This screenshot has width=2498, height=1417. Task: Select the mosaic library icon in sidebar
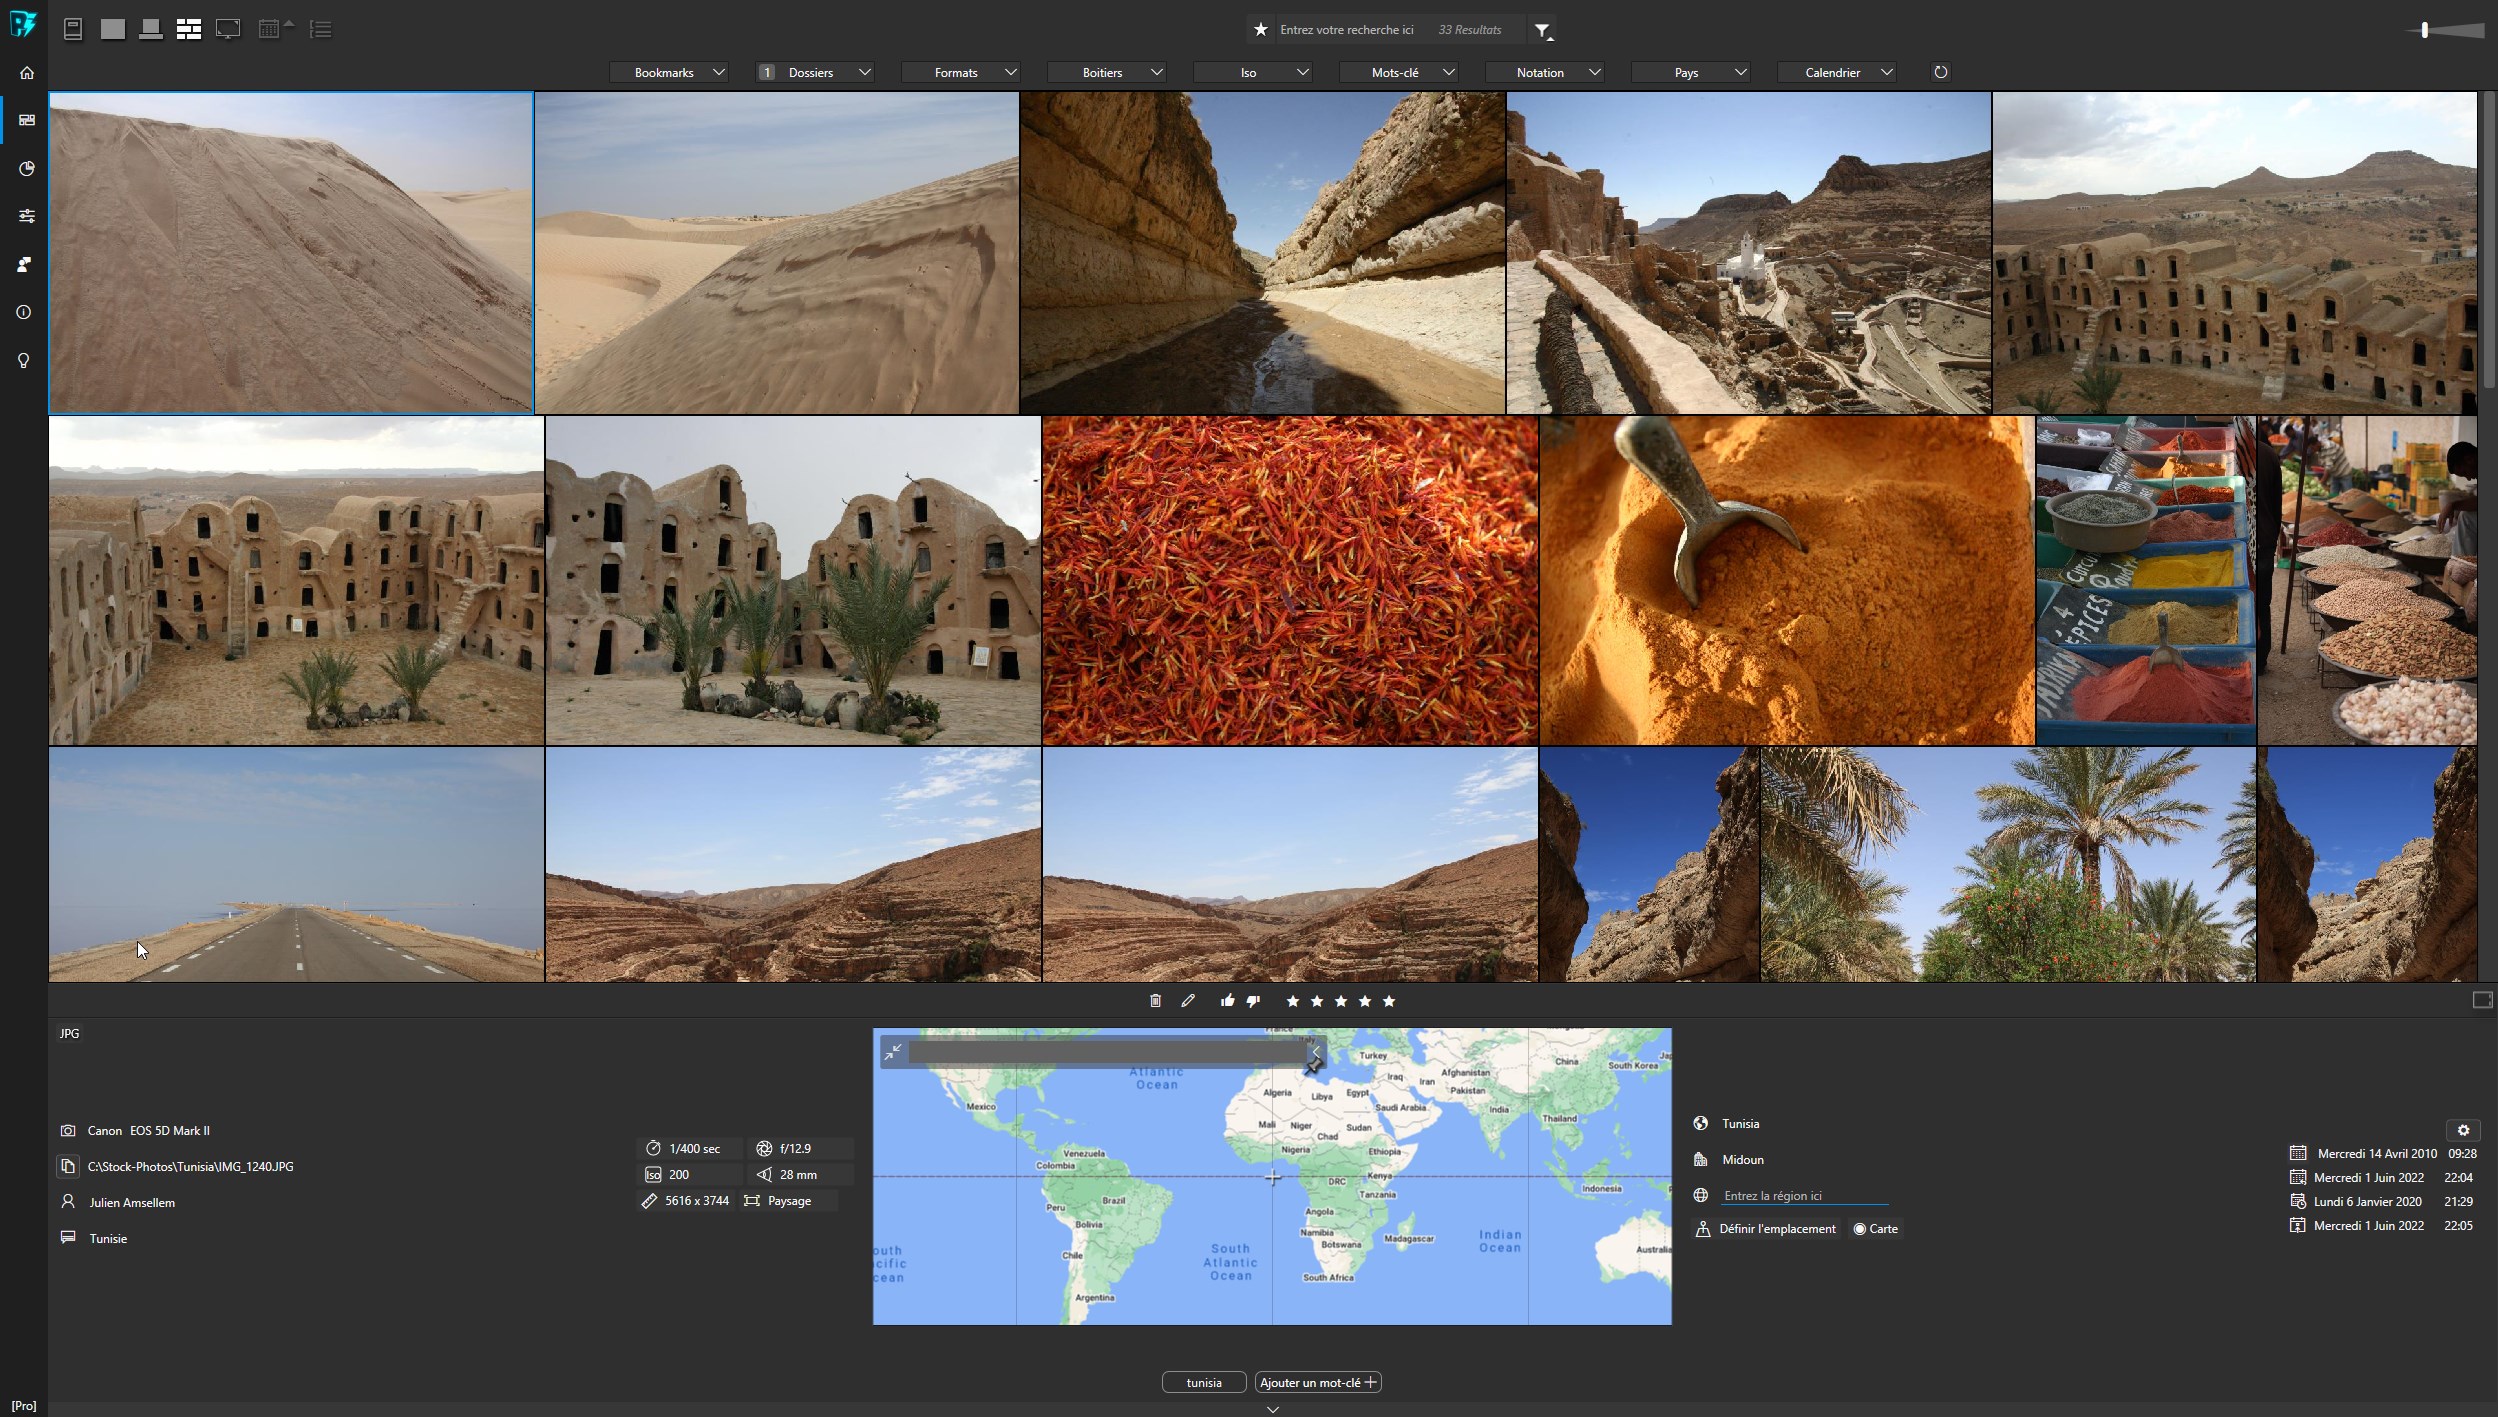(26, 120)
